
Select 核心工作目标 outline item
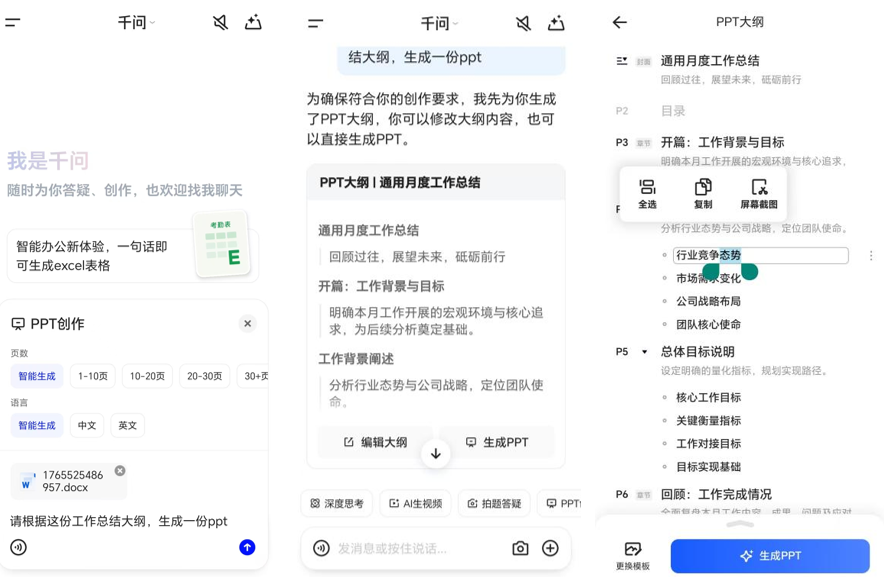[x=708, y=397]
